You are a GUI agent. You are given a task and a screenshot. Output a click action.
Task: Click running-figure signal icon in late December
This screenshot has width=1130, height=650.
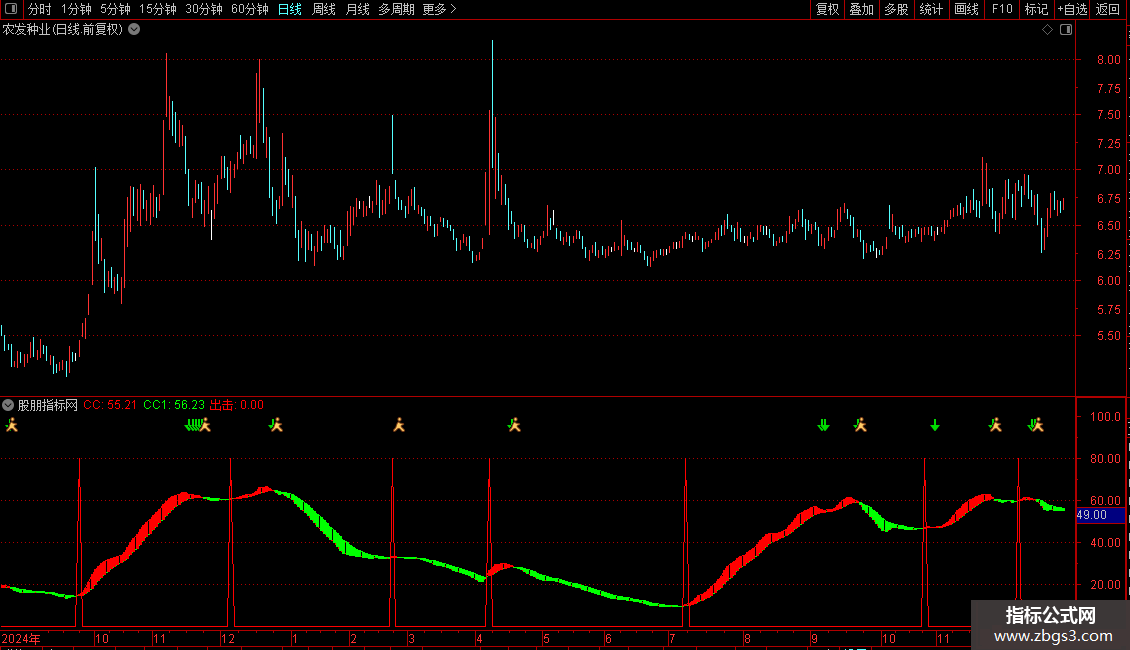click(276, 425)
